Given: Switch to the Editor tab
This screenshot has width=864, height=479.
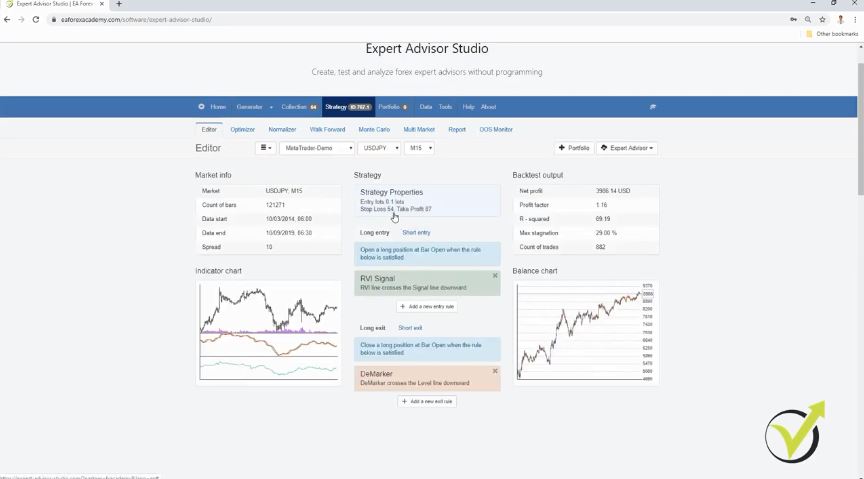Looking at the screenshot, I should coord(209,130).
